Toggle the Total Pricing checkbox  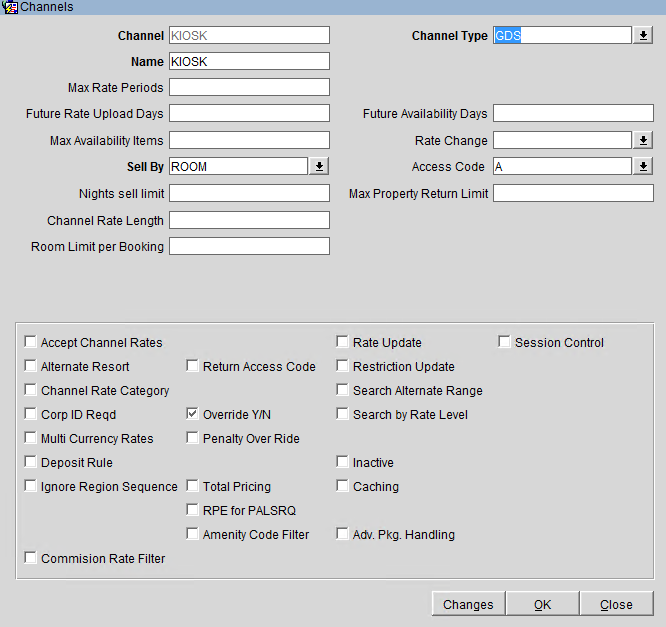coord(193,487)
